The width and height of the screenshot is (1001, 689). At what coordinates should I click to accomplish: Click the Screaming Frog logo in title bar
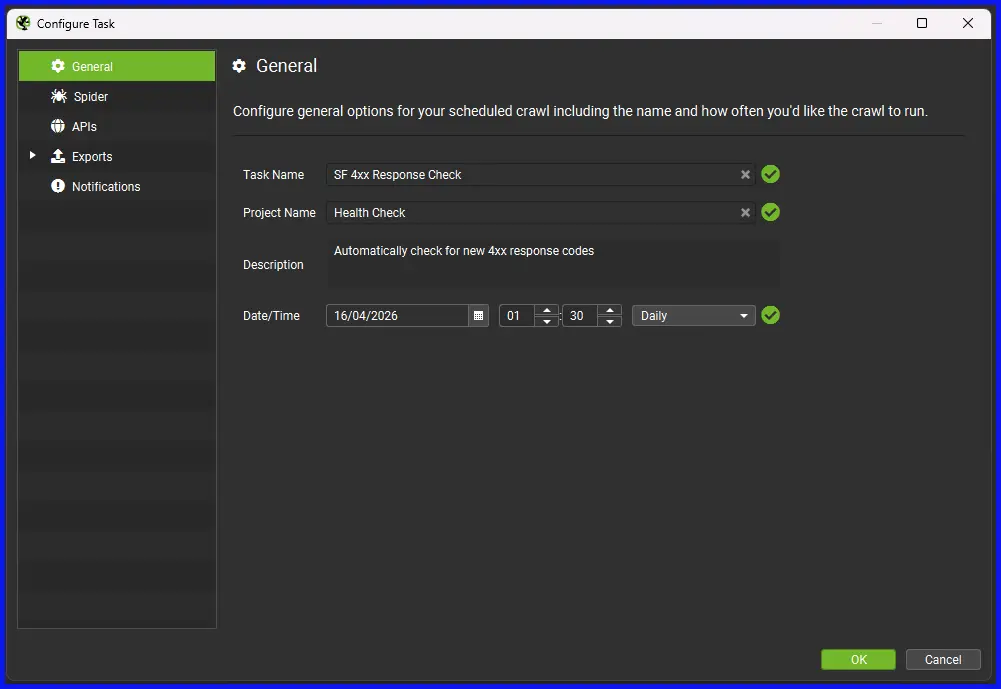click(23, 23)
